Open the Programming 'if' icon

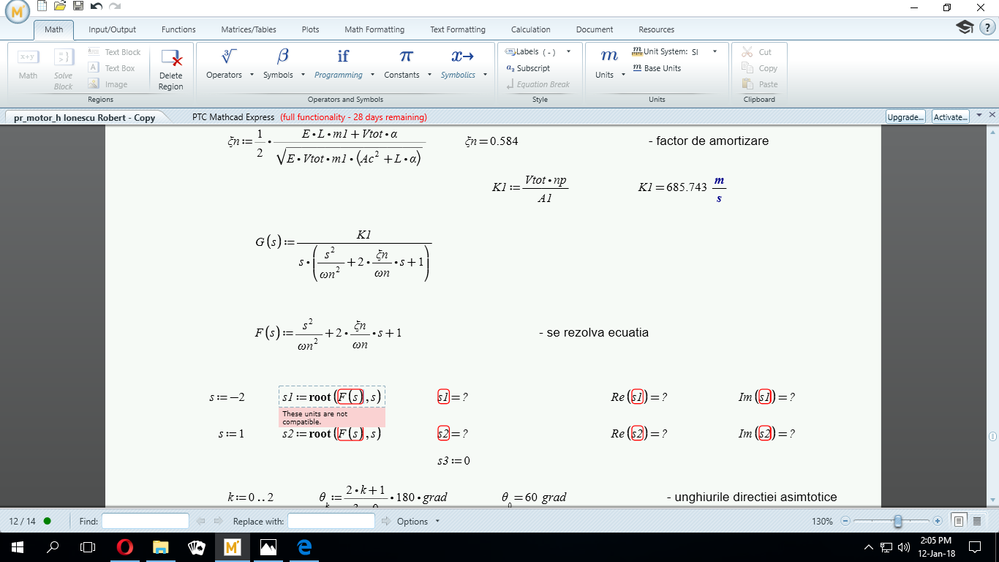click(343, 57)
